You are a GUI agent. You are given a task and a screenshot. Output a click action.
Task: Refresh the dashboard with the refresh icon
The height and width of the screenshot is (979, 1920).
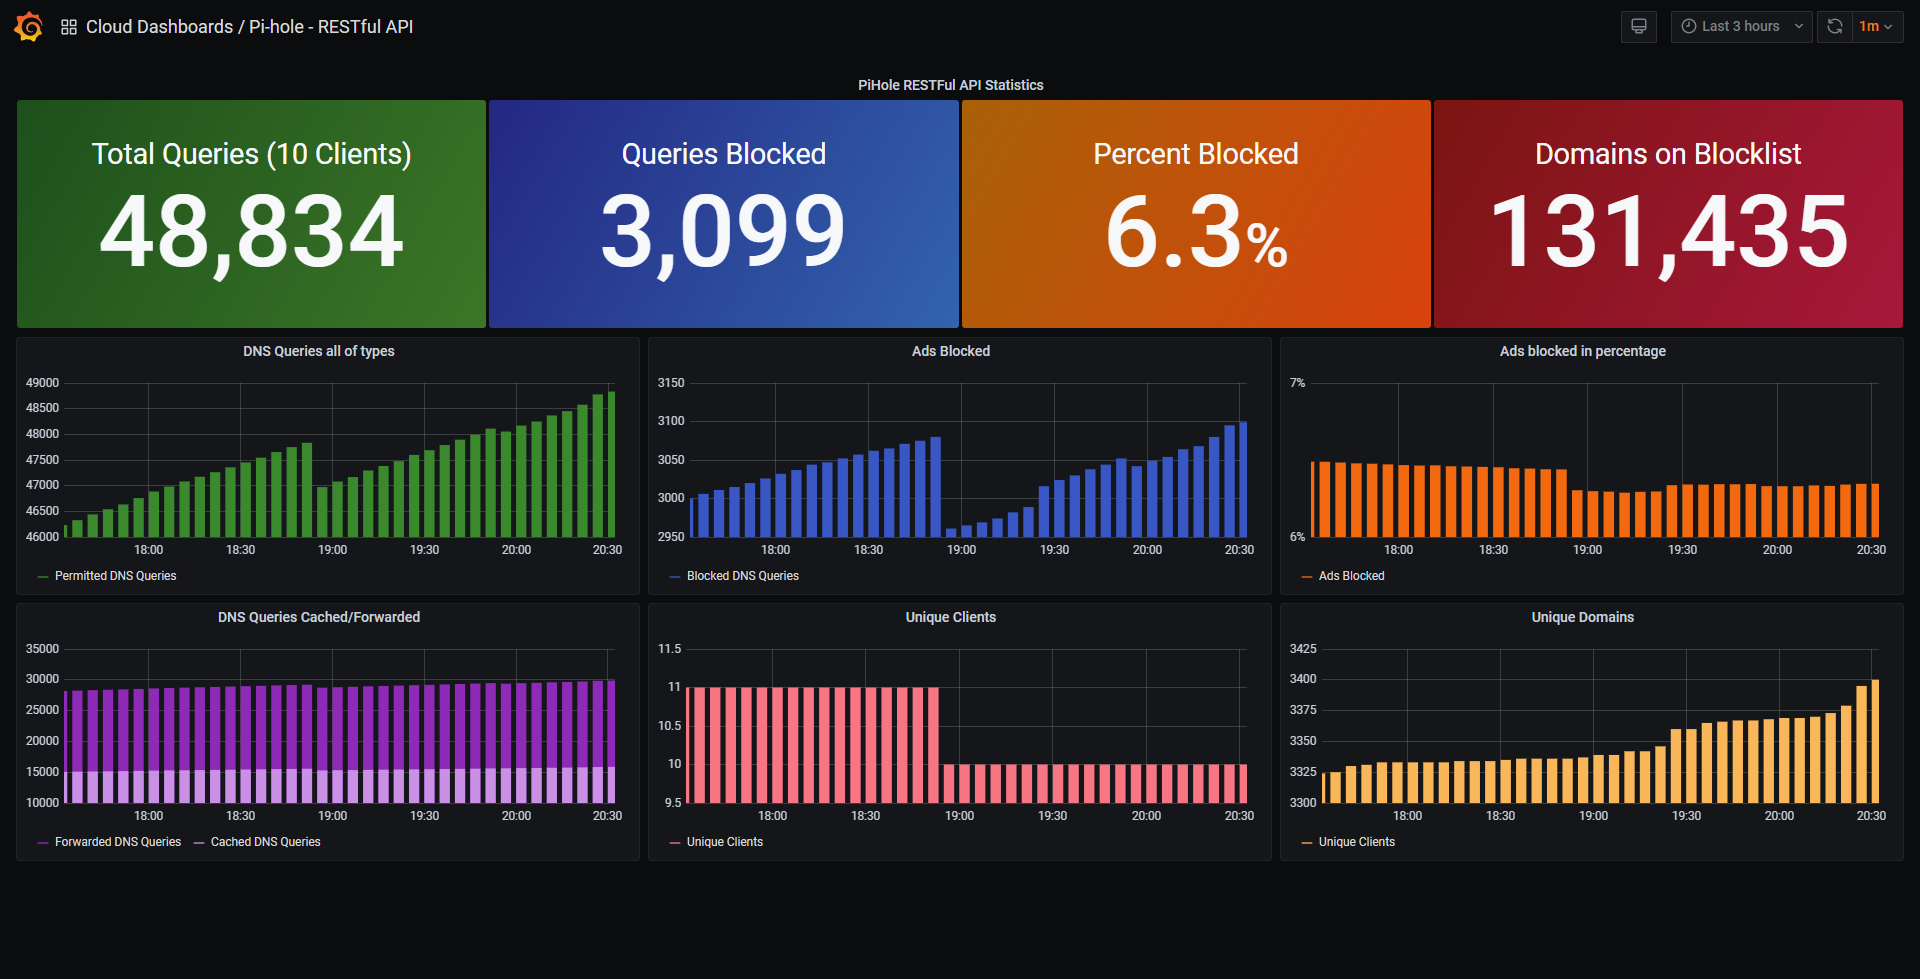coord(1835,27)
